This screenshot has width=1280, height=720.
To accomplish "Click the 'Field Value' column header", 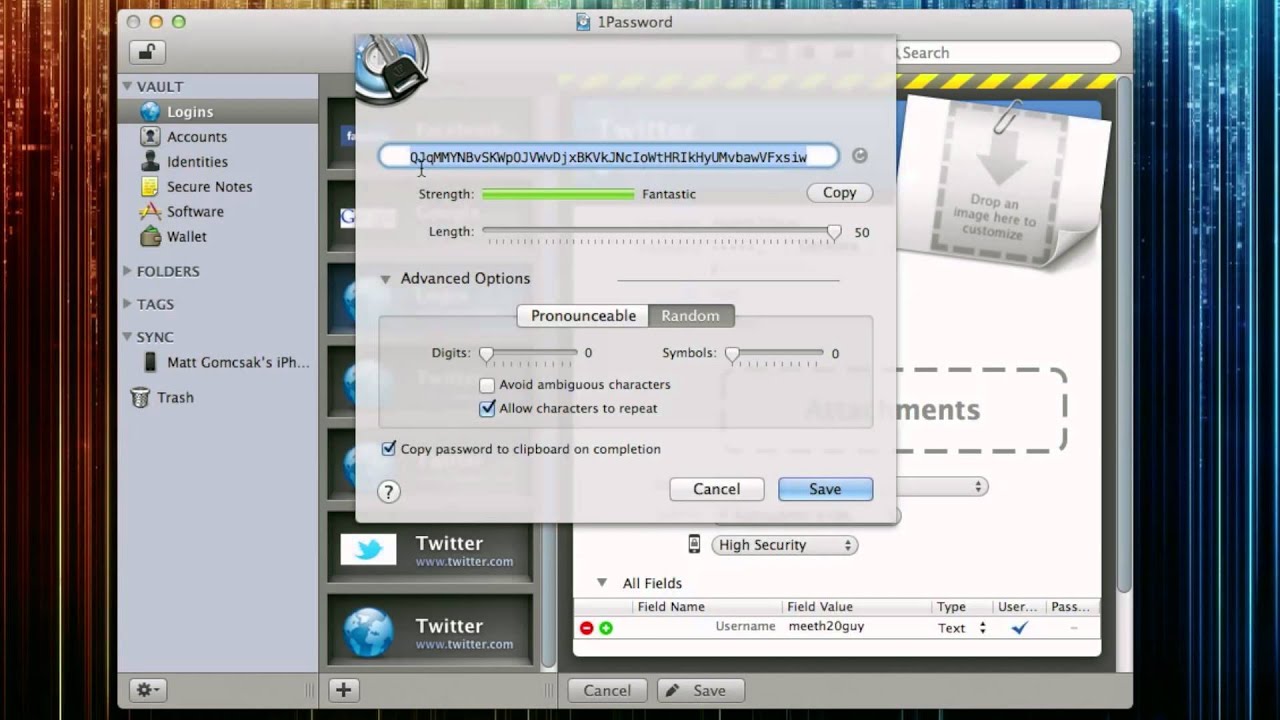I will point(820,607).
